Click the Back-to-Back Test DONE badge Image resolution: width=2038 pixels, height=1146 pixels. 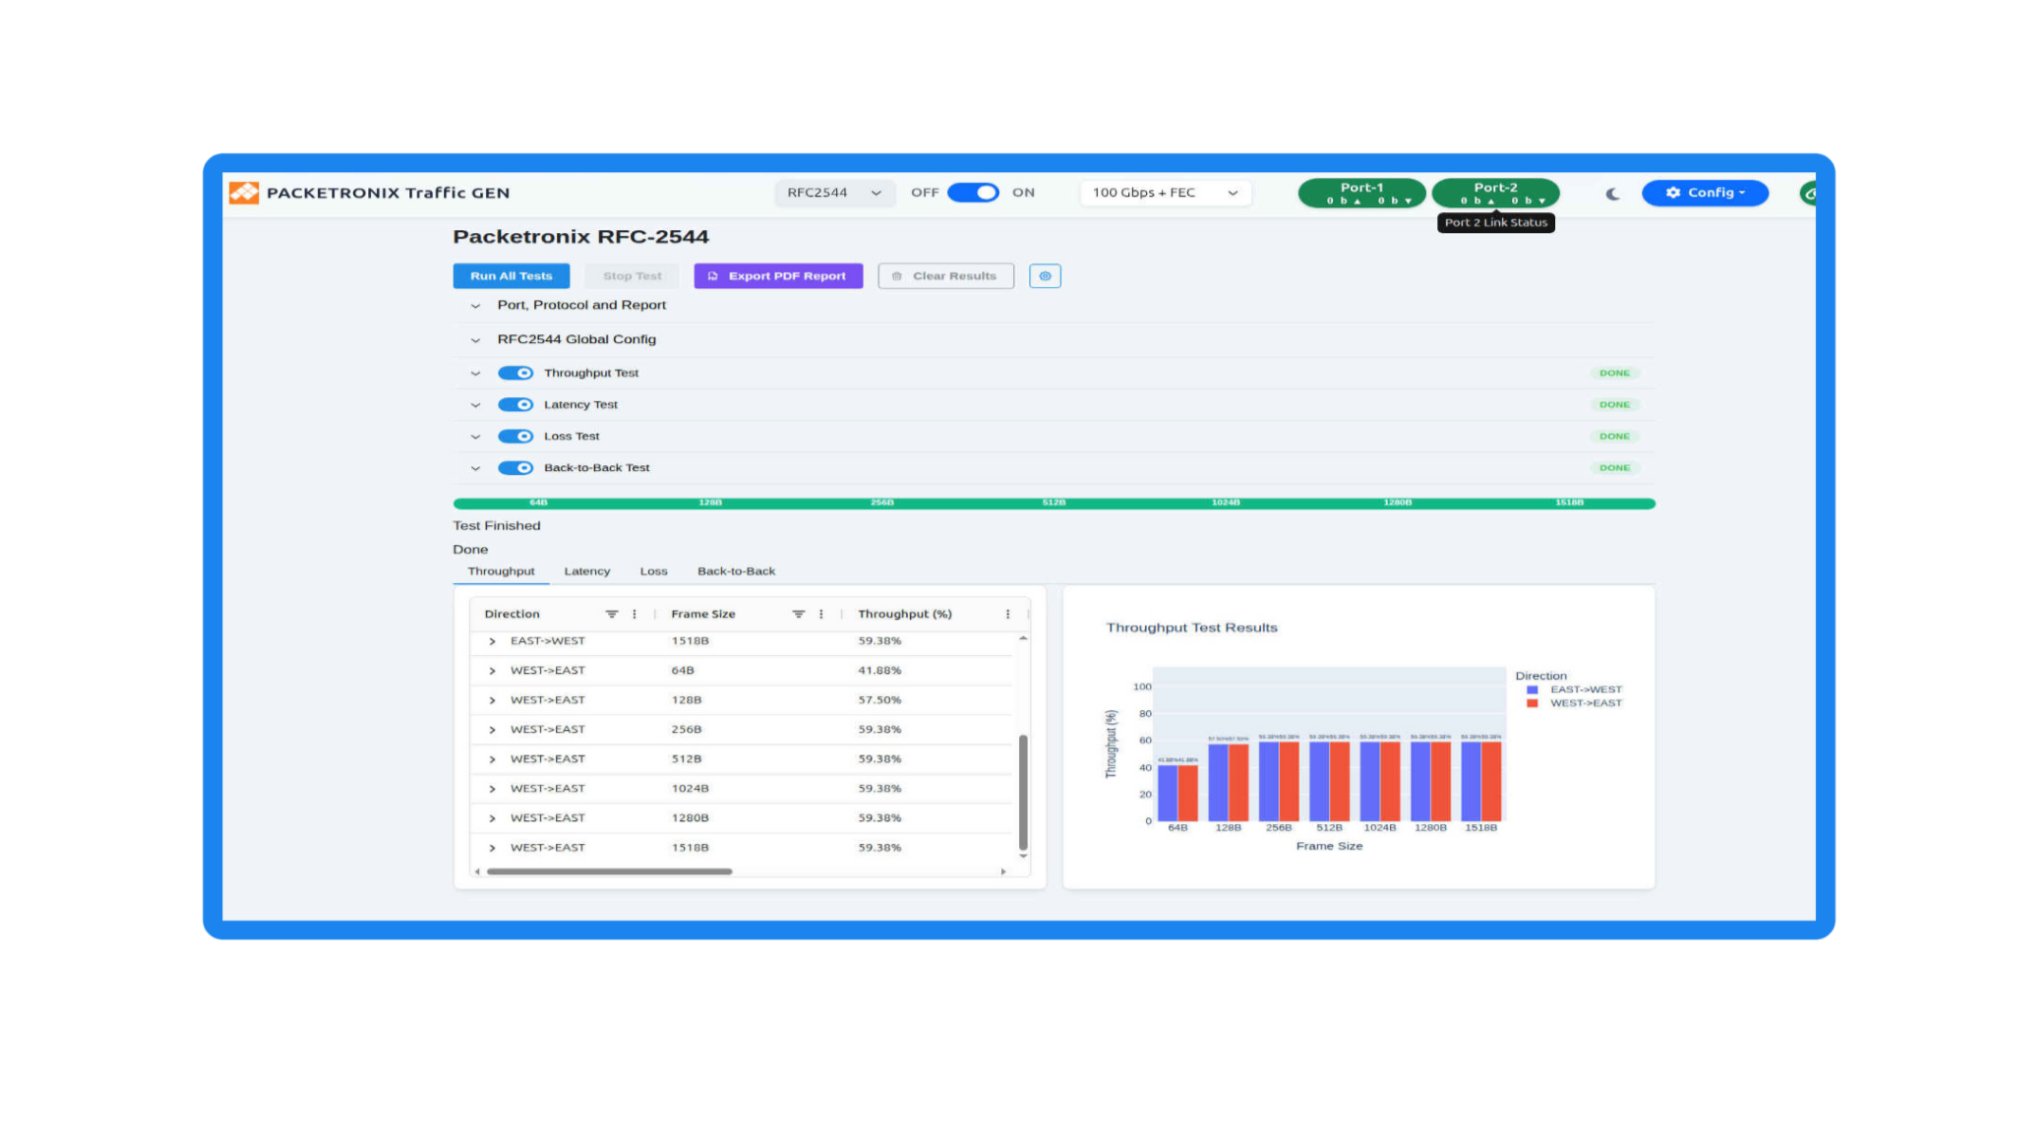[1614, 468]
